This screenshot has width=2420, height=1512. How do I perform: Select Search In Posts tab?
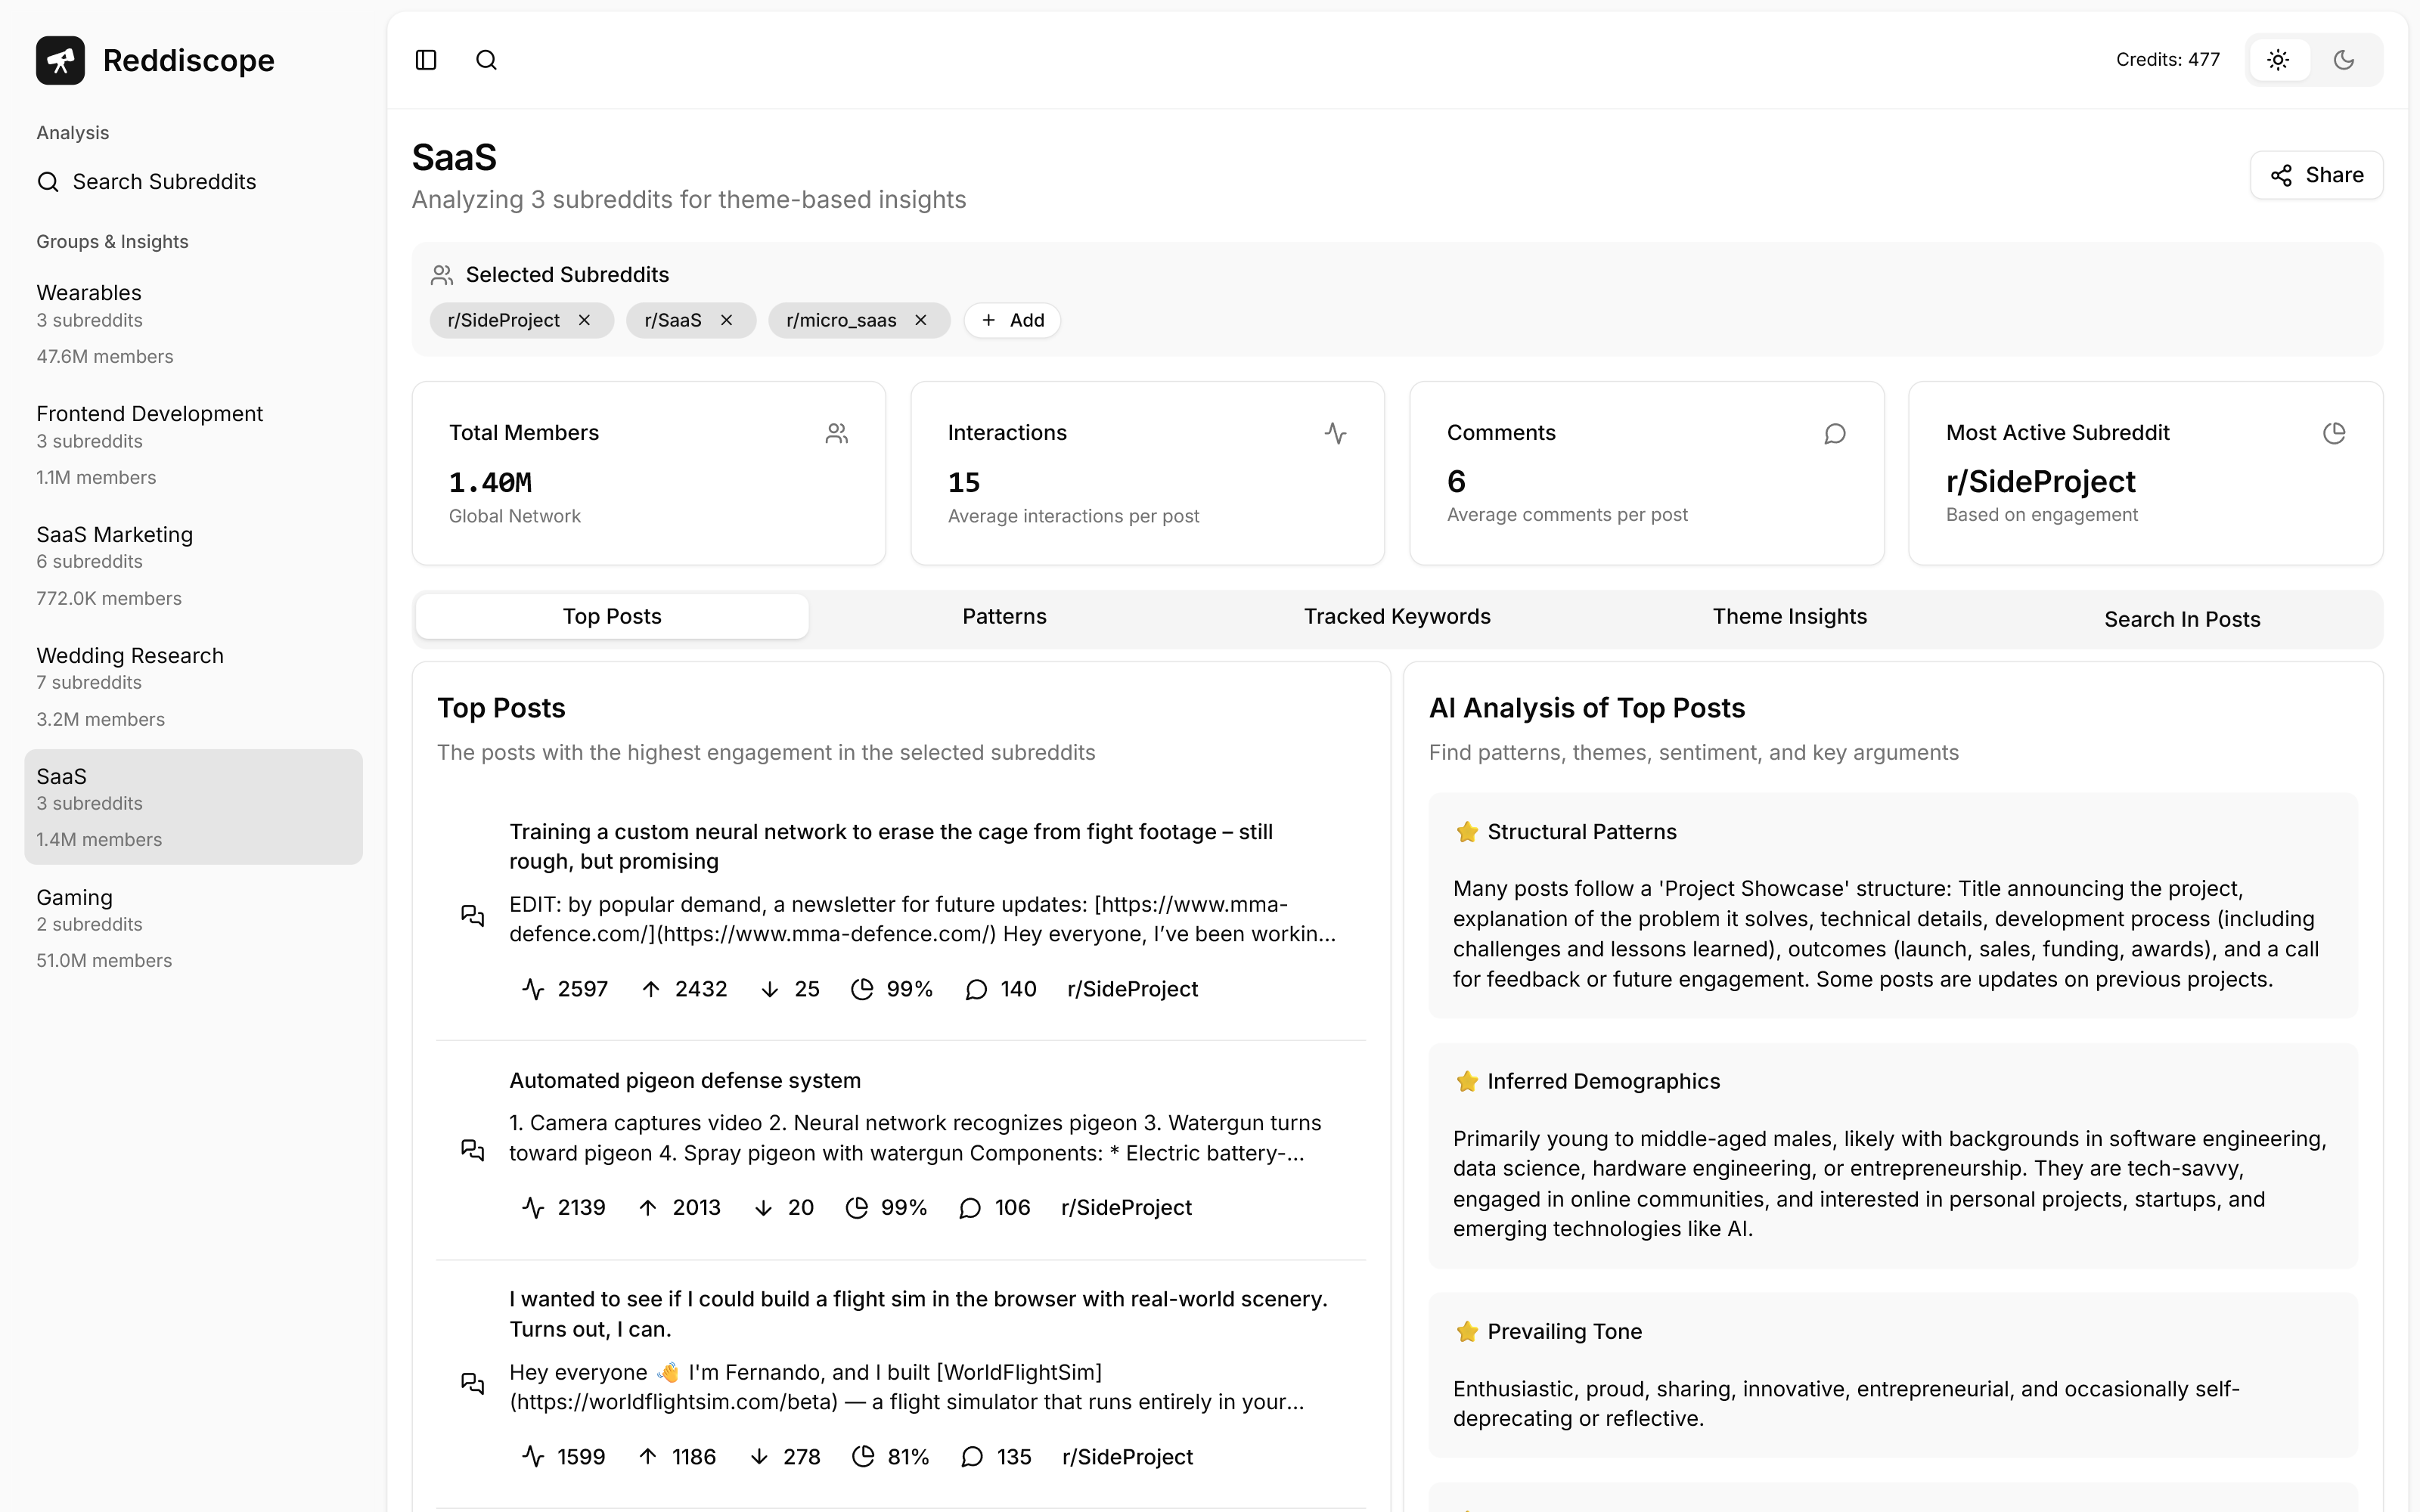pyautogui.click(x=2181, y=619)
